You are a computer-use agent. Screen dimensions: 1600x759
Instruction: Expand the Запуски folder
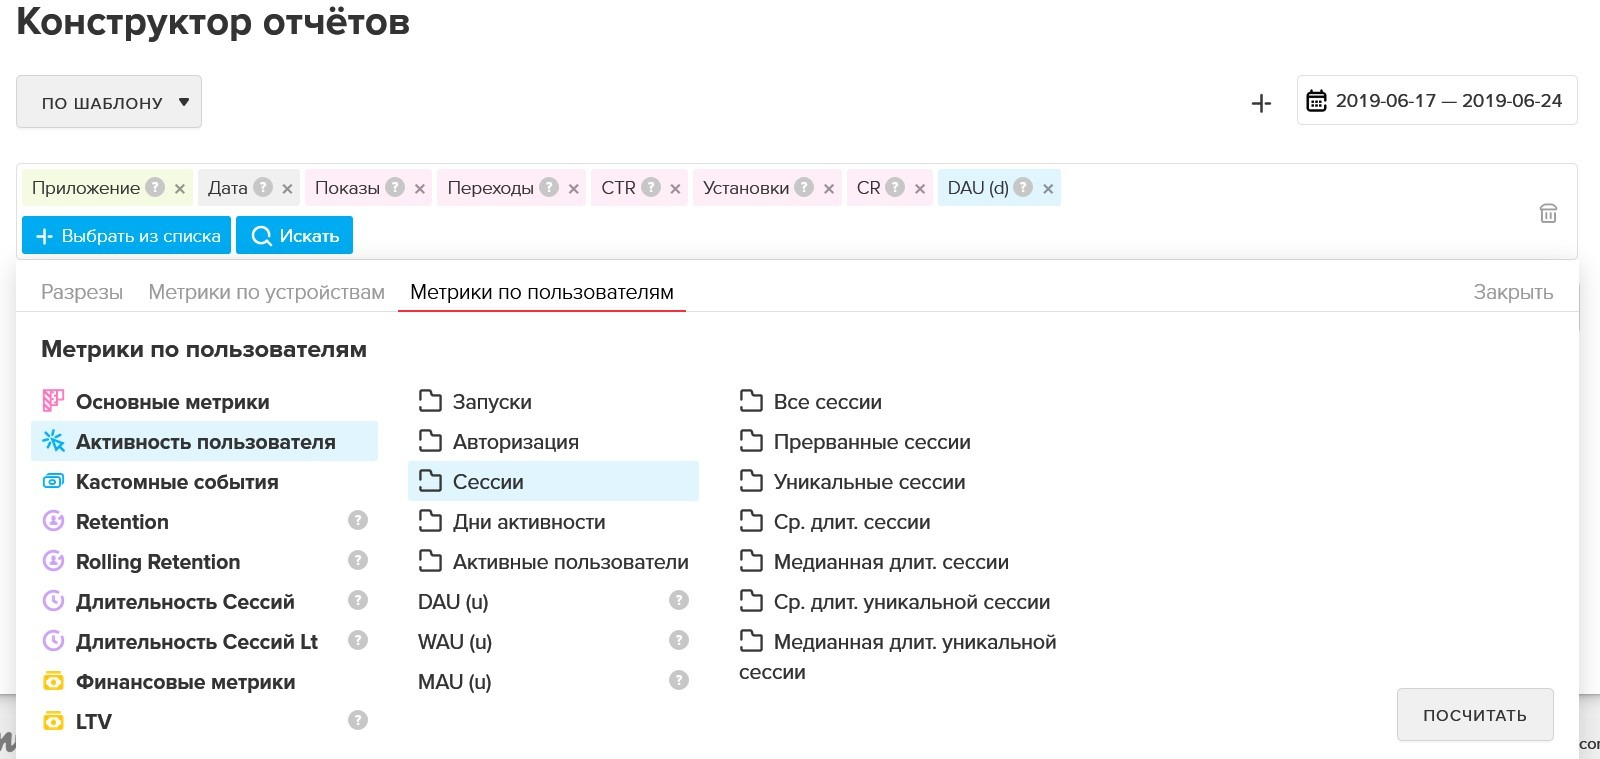491,402
